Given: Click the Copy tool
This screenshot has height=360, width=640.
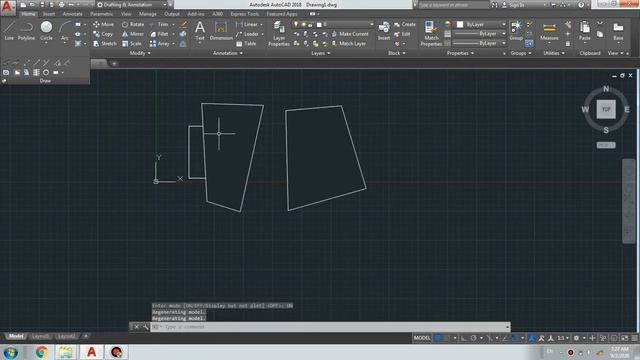Looking at the screenshot, I should point(103,34).
